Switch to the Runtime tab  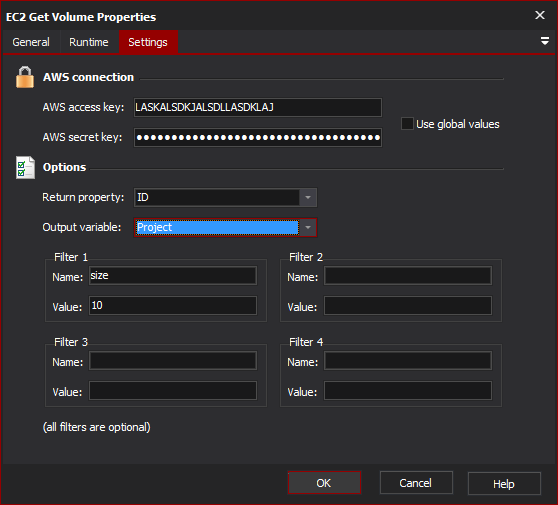[x=89, y=42]
